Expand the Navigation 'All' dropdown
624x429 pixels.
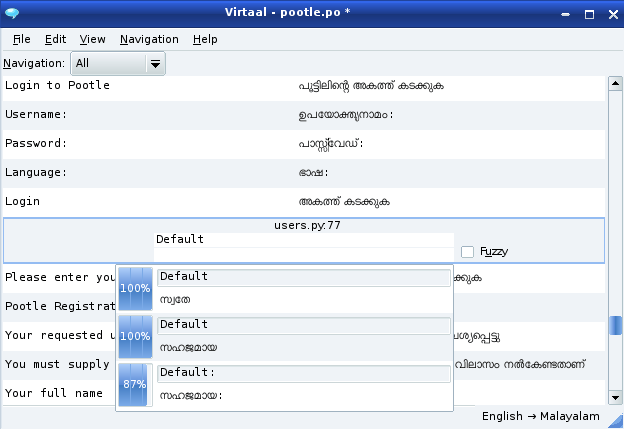point(118,63)
